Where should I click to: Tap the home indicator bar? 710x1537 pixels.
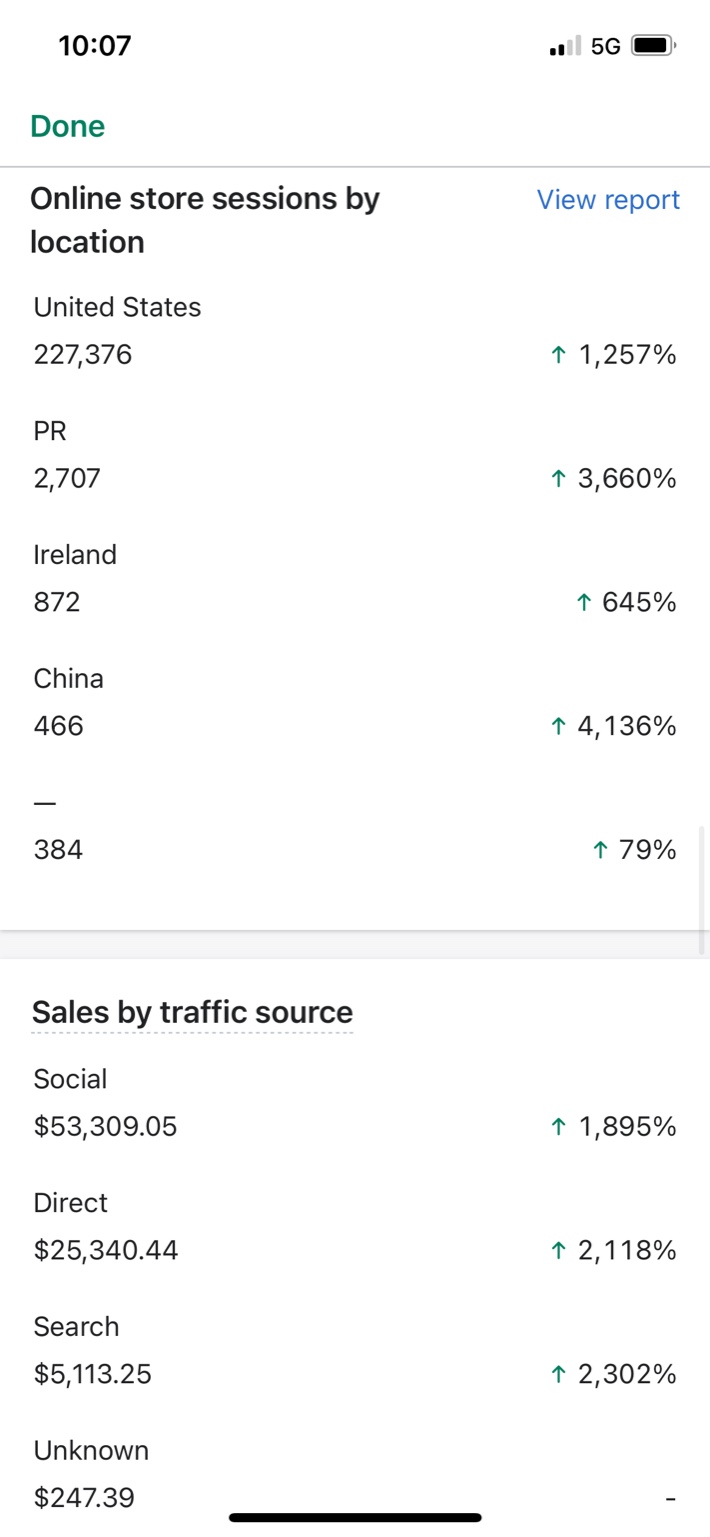pyautogui.click(x=355, y=1518)
